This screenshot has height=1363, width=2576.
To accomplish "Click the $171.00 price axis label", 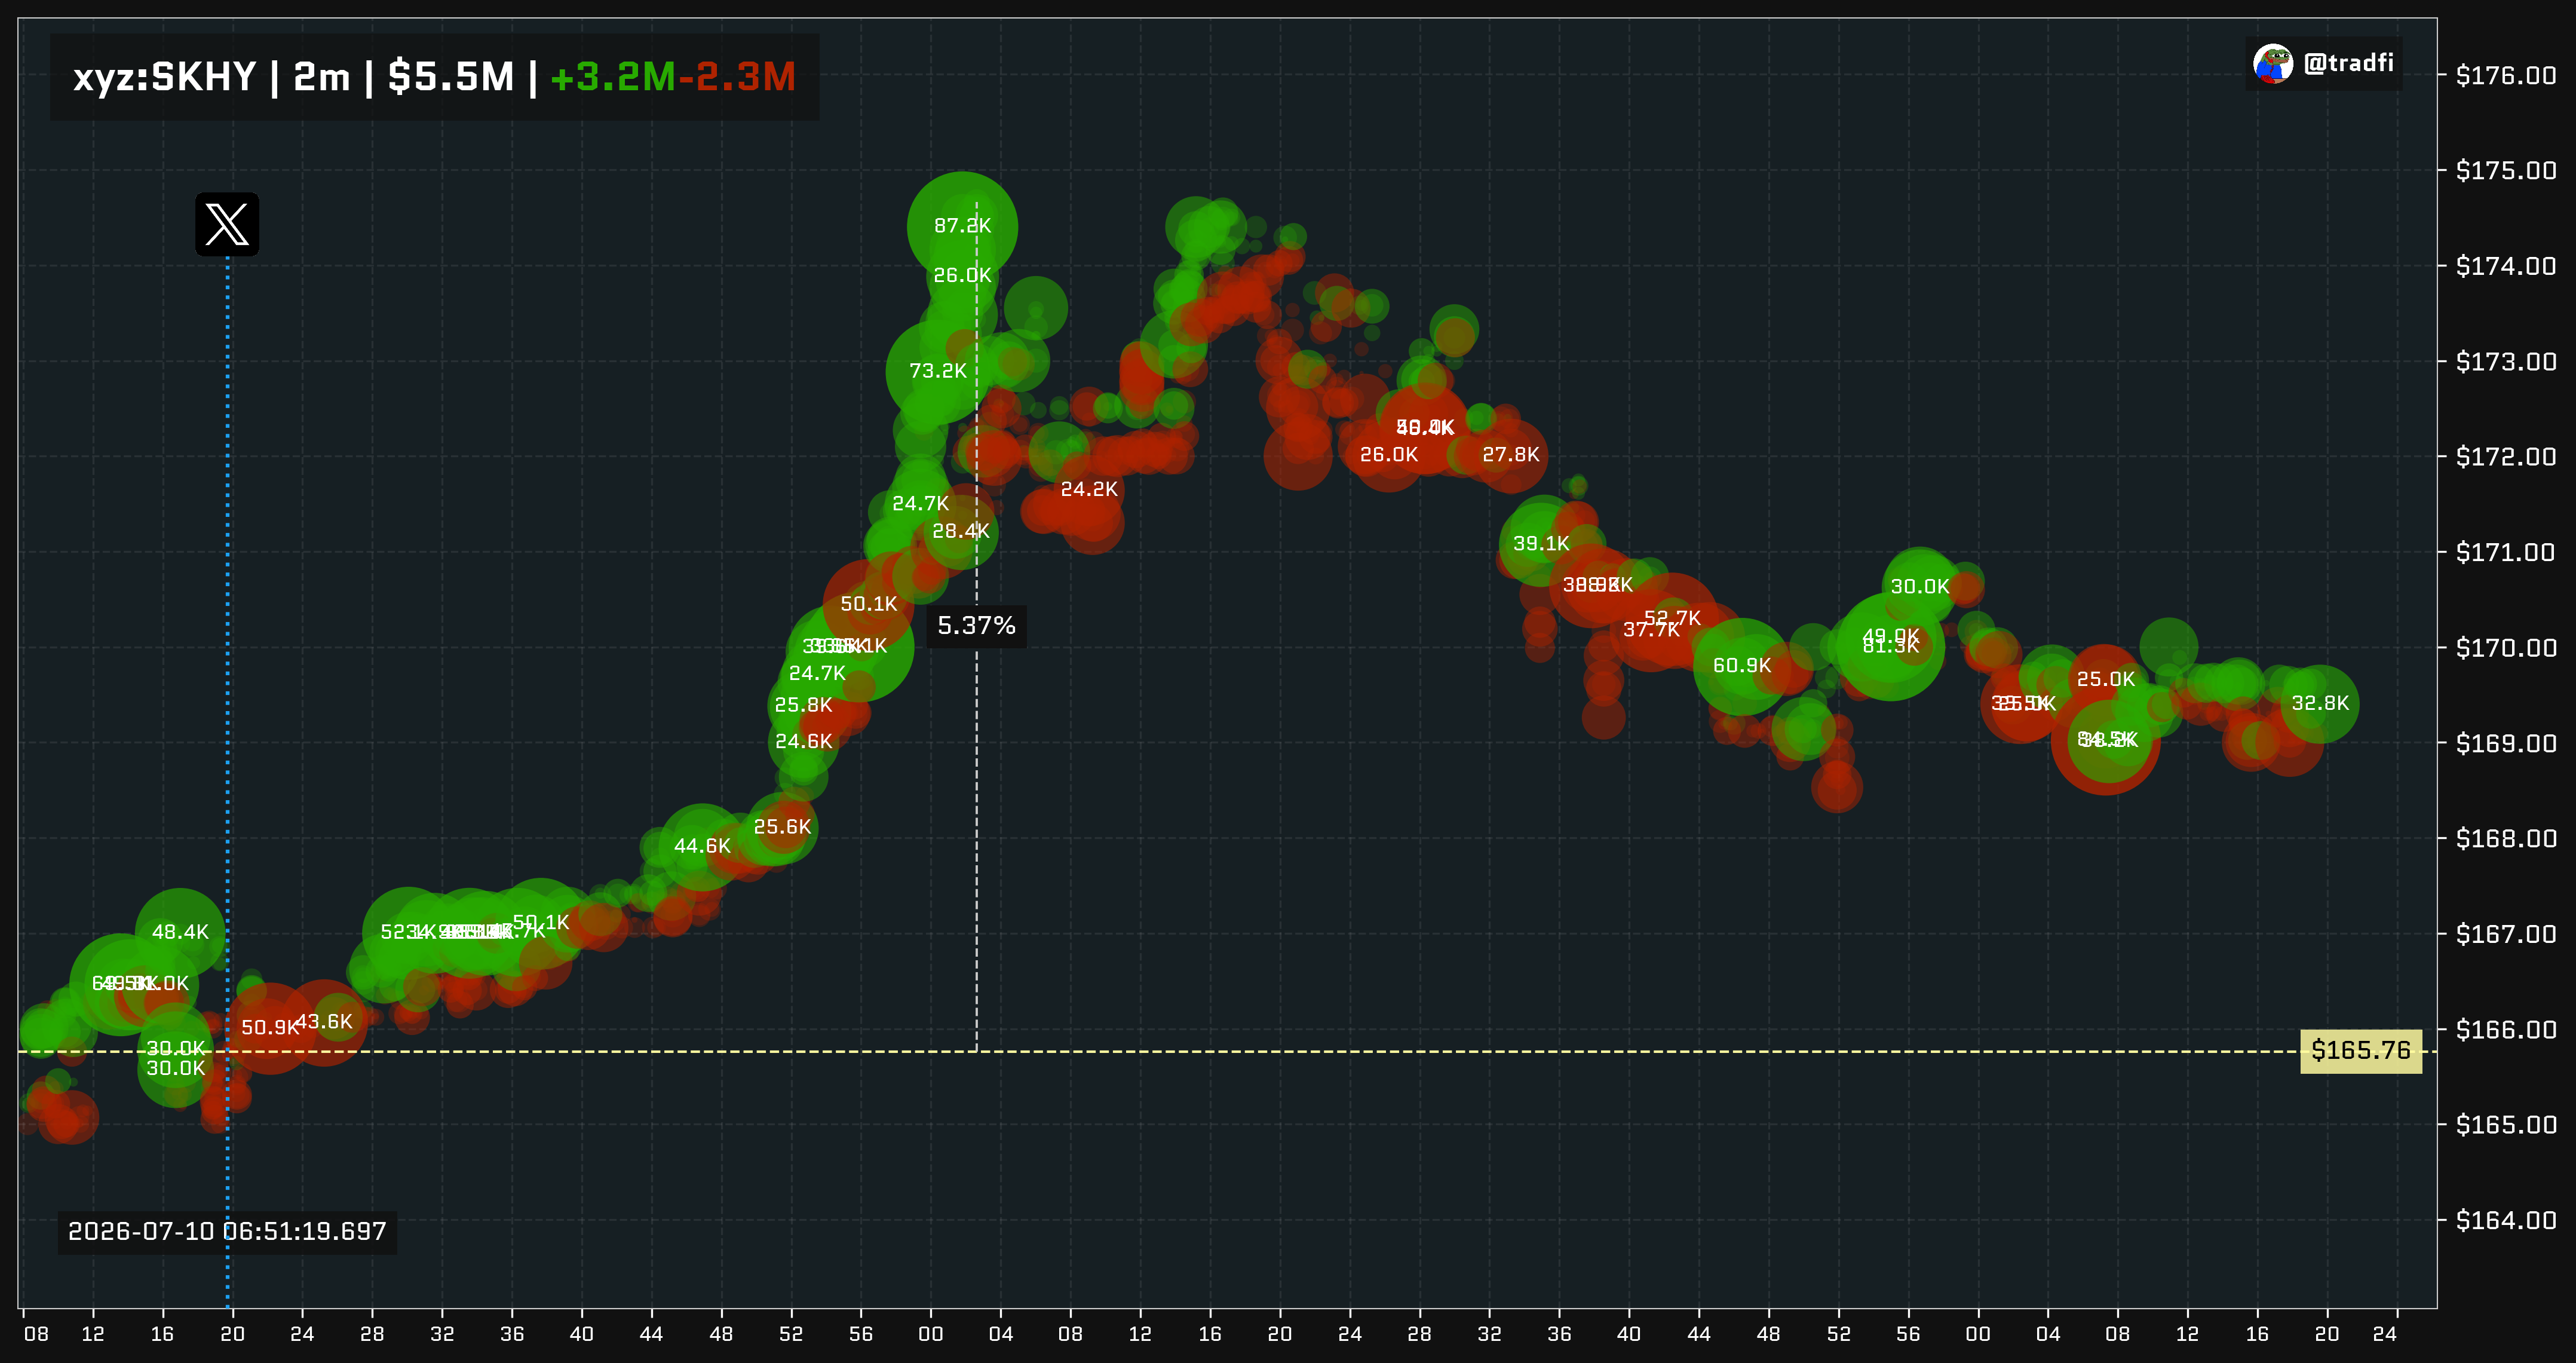I will pyautogui.click(x=2506, y=552).
